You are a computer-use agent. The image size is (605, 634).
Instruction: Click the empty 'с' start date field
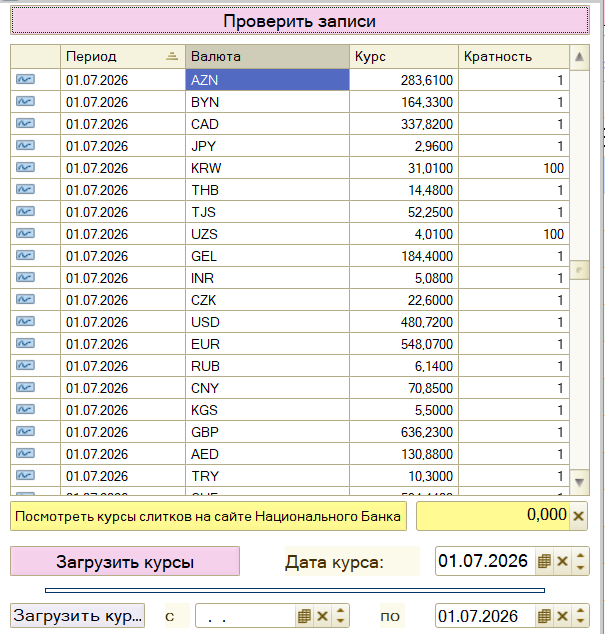coord(246,616)
